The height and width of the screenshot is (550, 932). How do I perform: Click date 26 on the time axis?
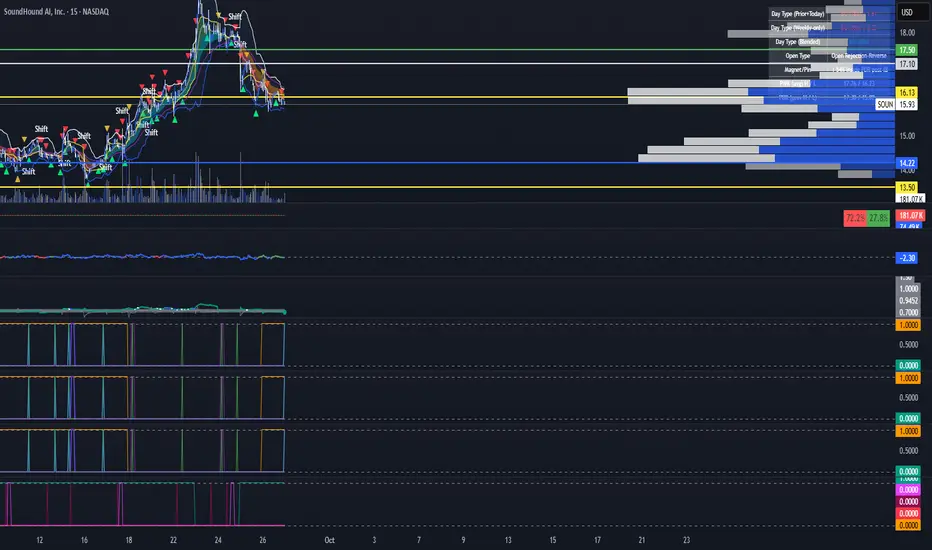pos(262,540)
